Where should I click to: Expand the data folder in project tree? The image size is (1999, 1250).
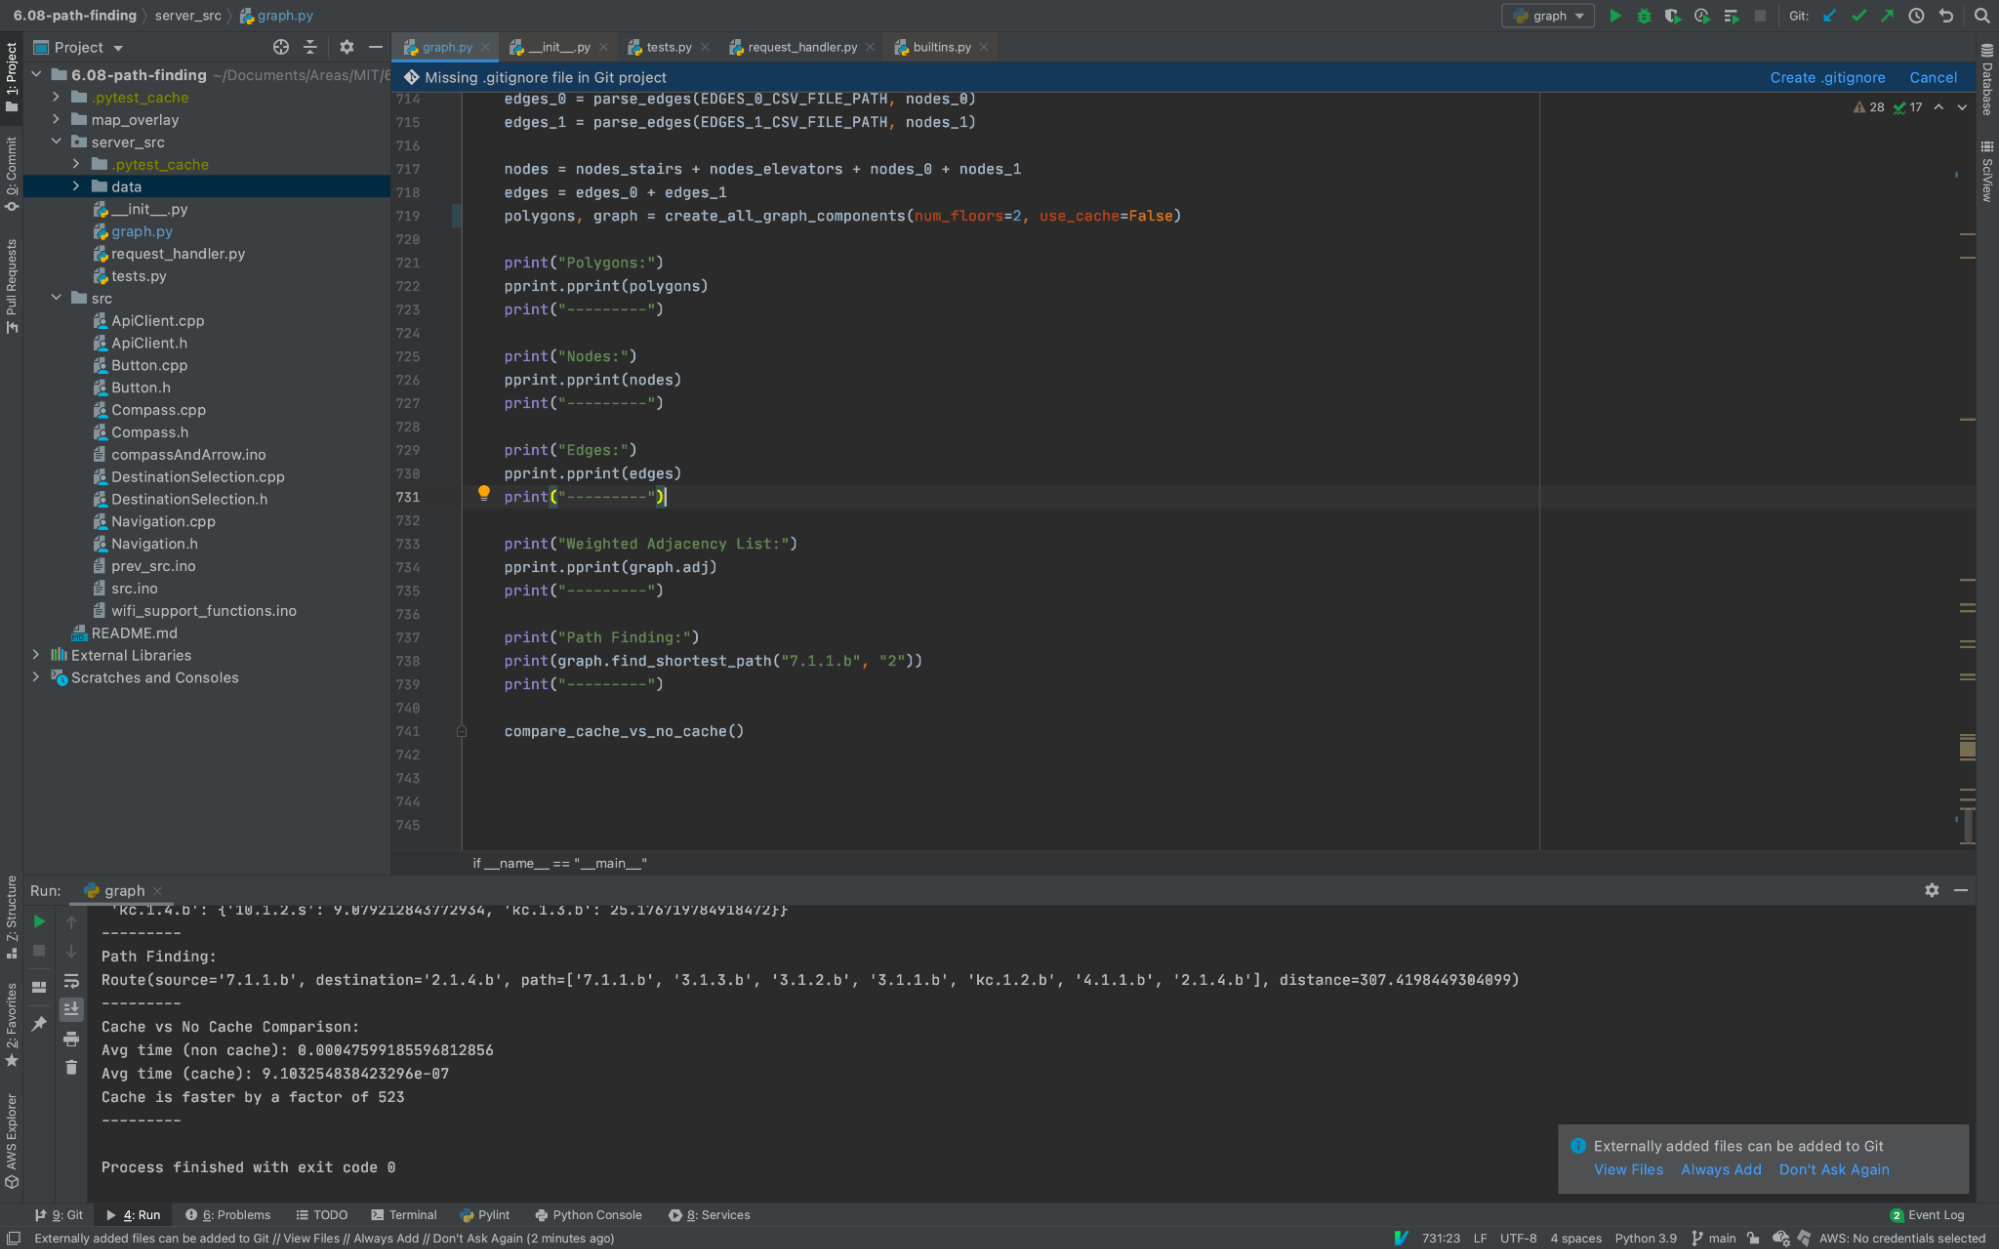[x=76, y=187]
